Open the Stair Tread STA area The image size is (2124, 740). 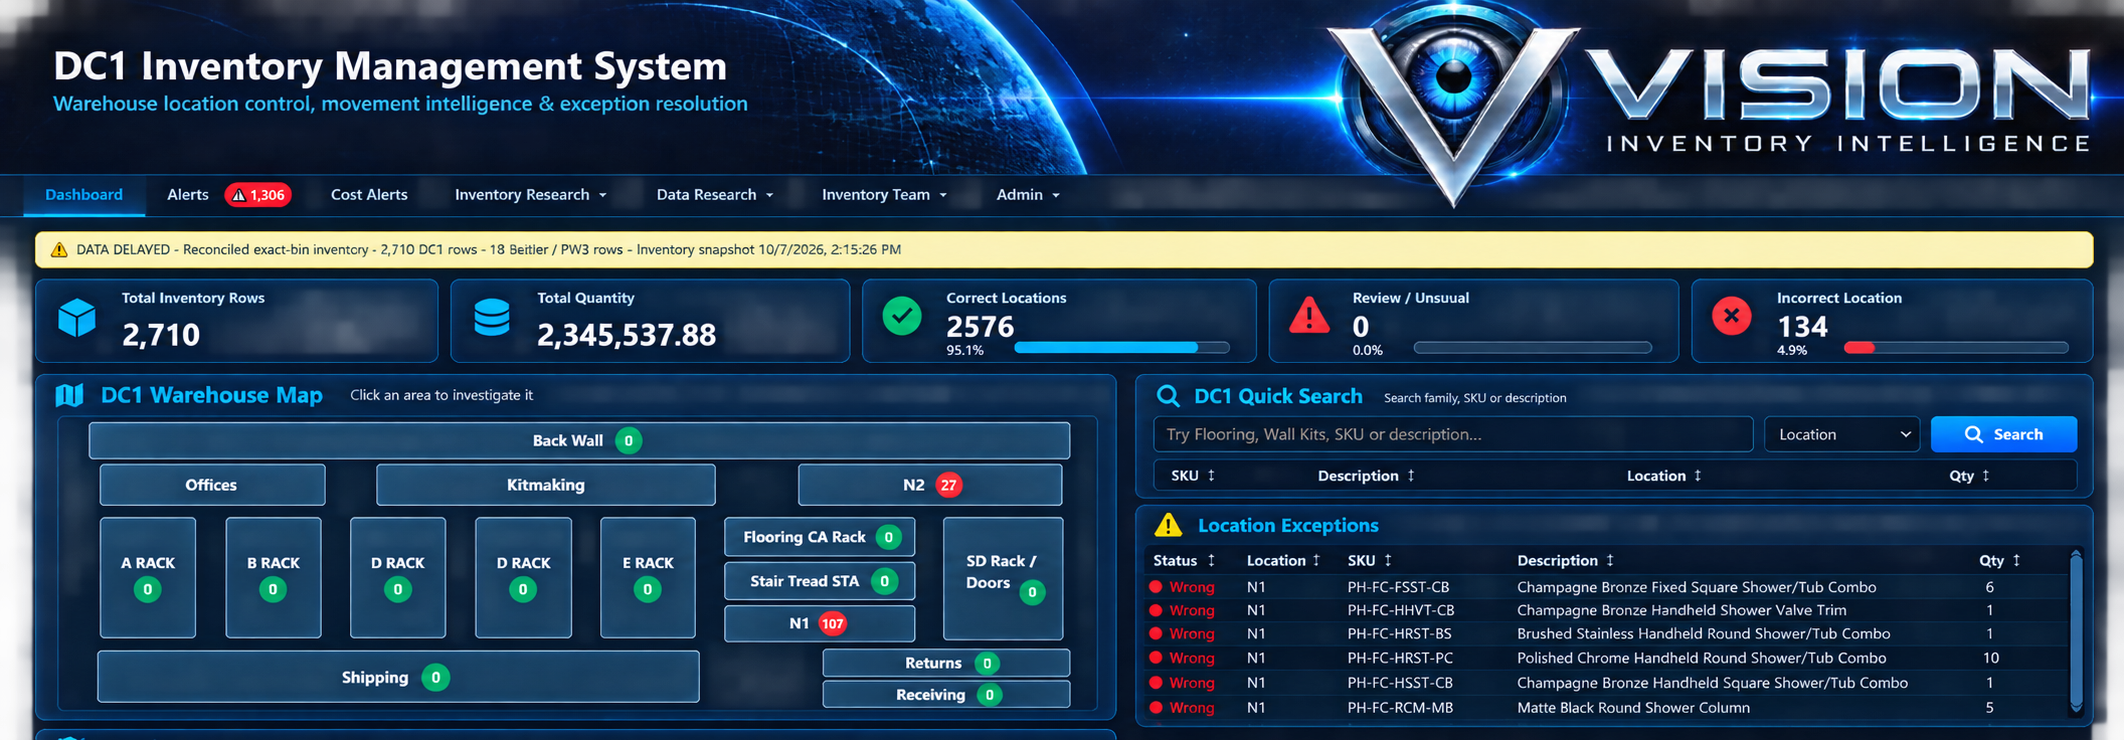pyautogui.click(x=819, y=581)
